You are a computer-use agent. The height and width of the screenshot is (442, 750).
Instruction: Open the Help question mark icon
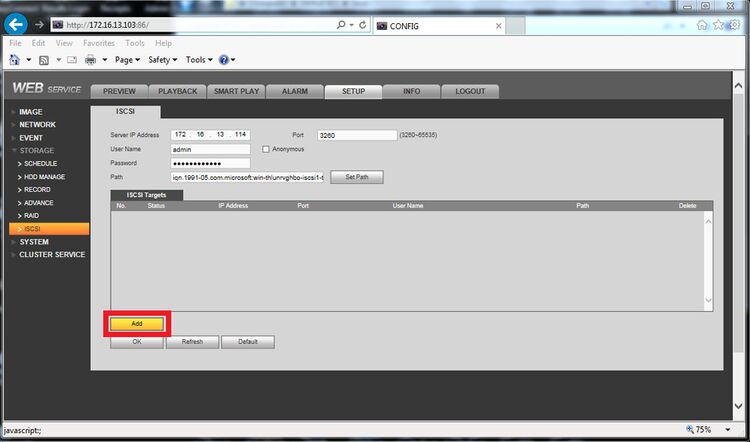pyautogui.click(x=223, y=60)
